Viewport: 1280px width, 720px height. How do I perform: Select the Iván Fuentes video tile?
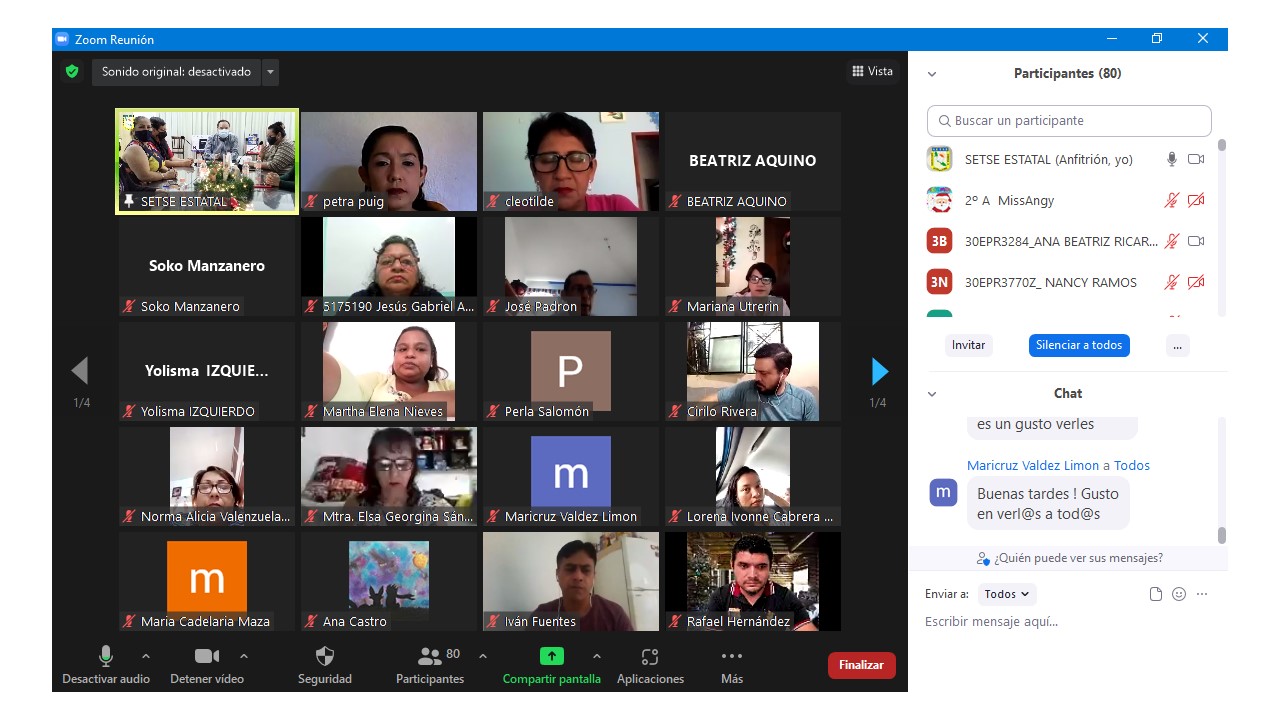tap(571, 581)
